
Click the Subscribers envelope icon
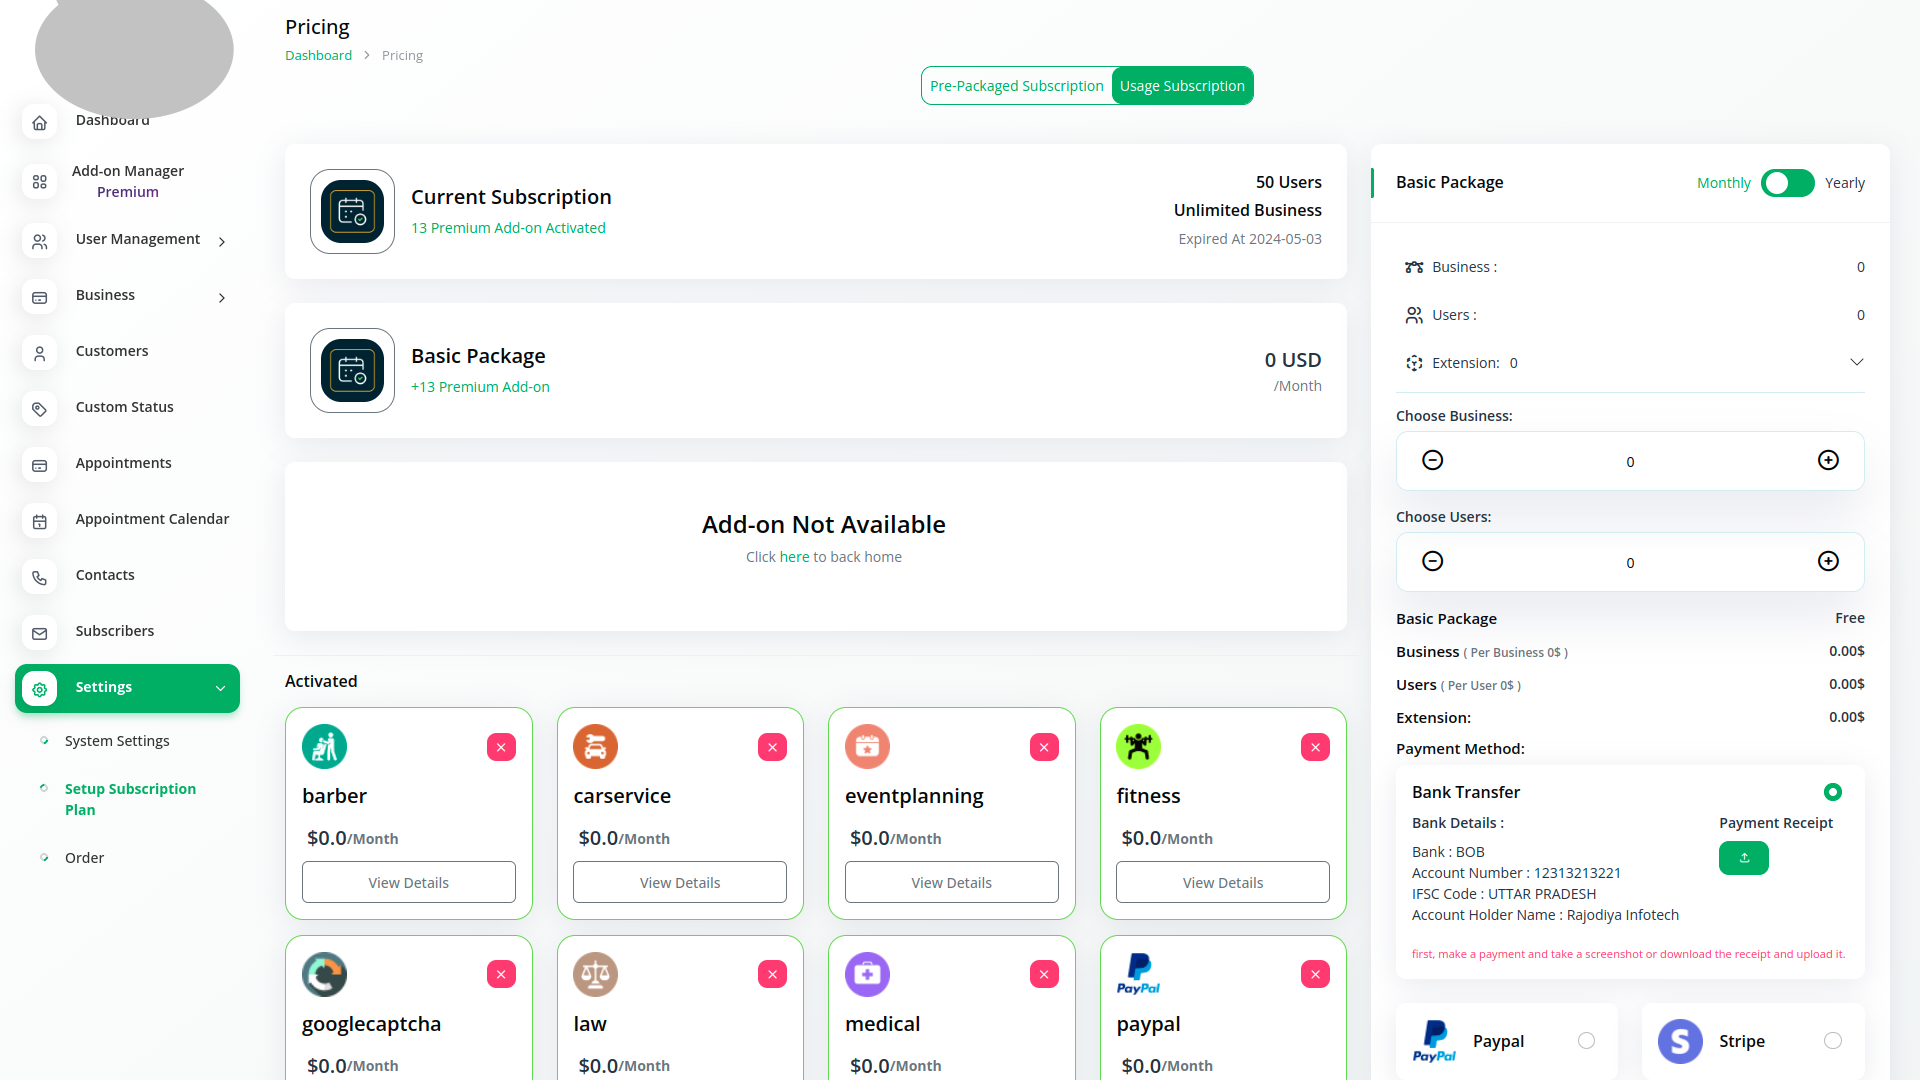[40, 634]
